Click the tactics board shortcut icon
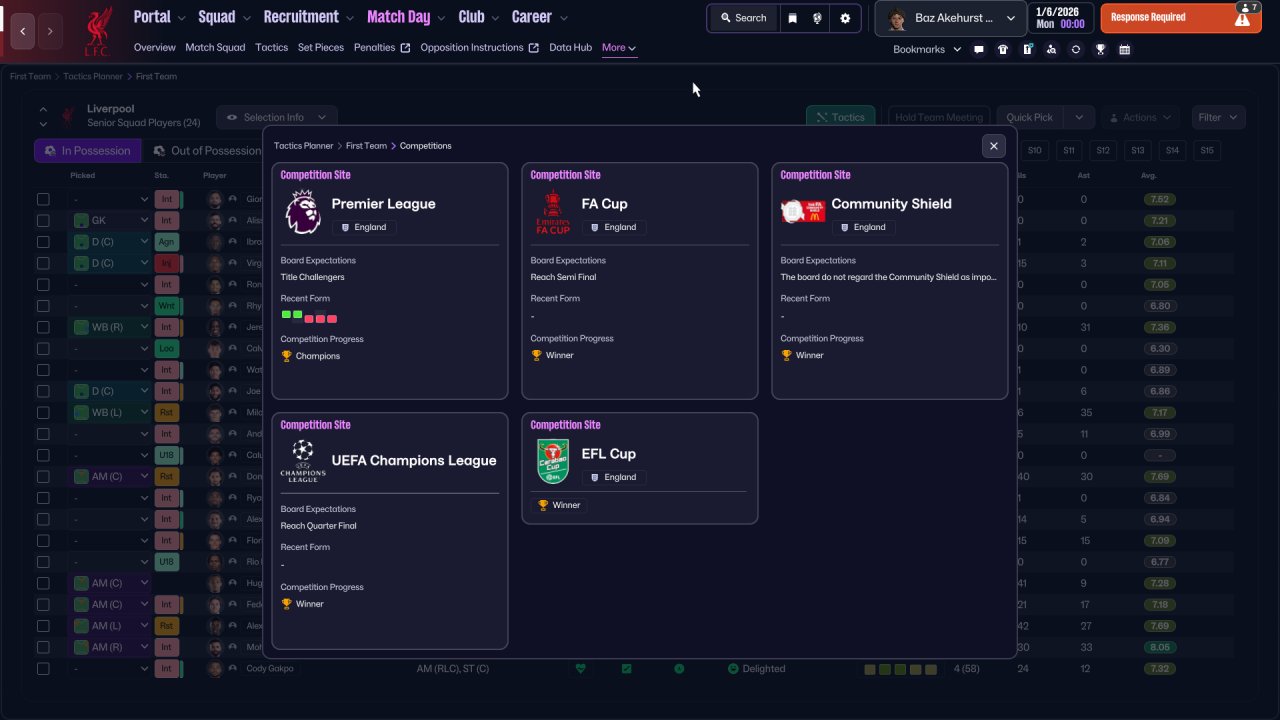This screenshot has height=720, width=1280. 1027,49
